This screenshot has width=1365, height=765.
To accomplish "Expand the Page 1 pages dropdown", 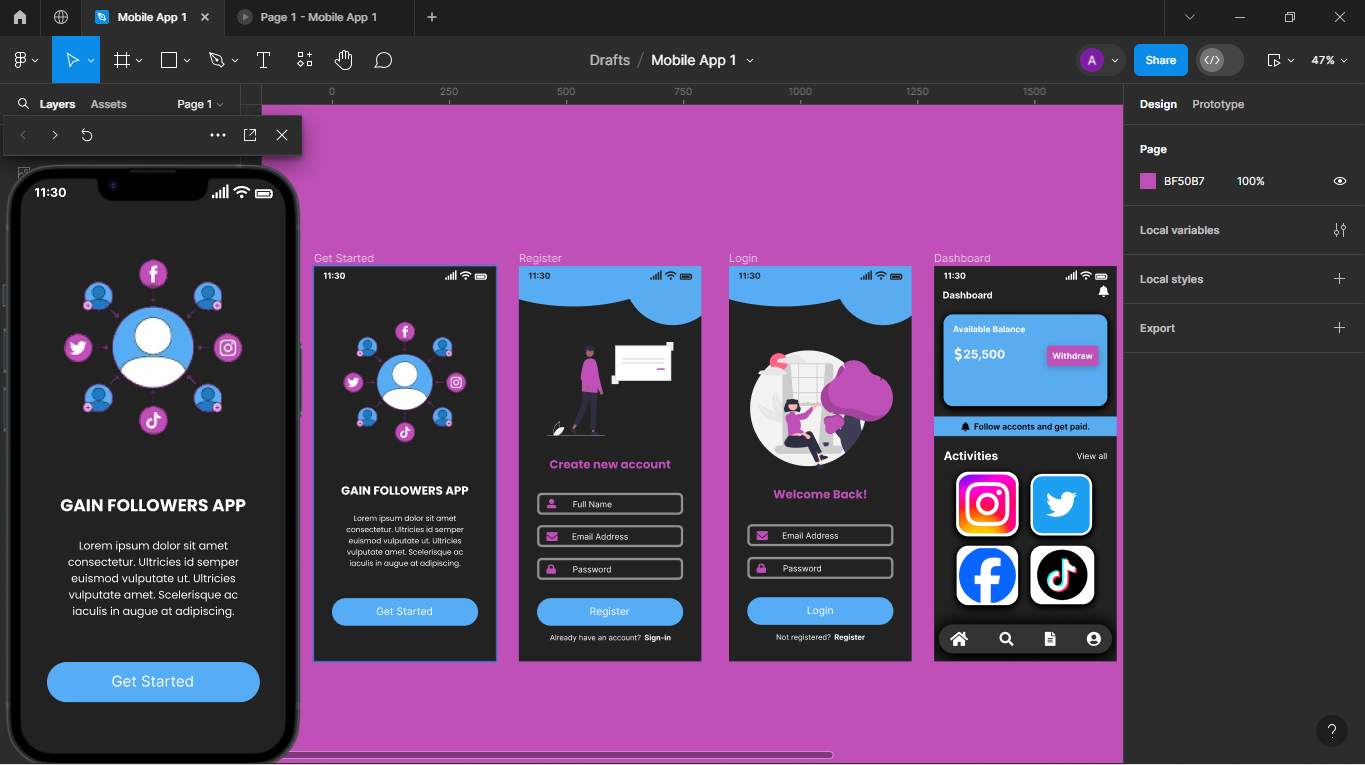I will pyautogui.click(x=200, y=104).
